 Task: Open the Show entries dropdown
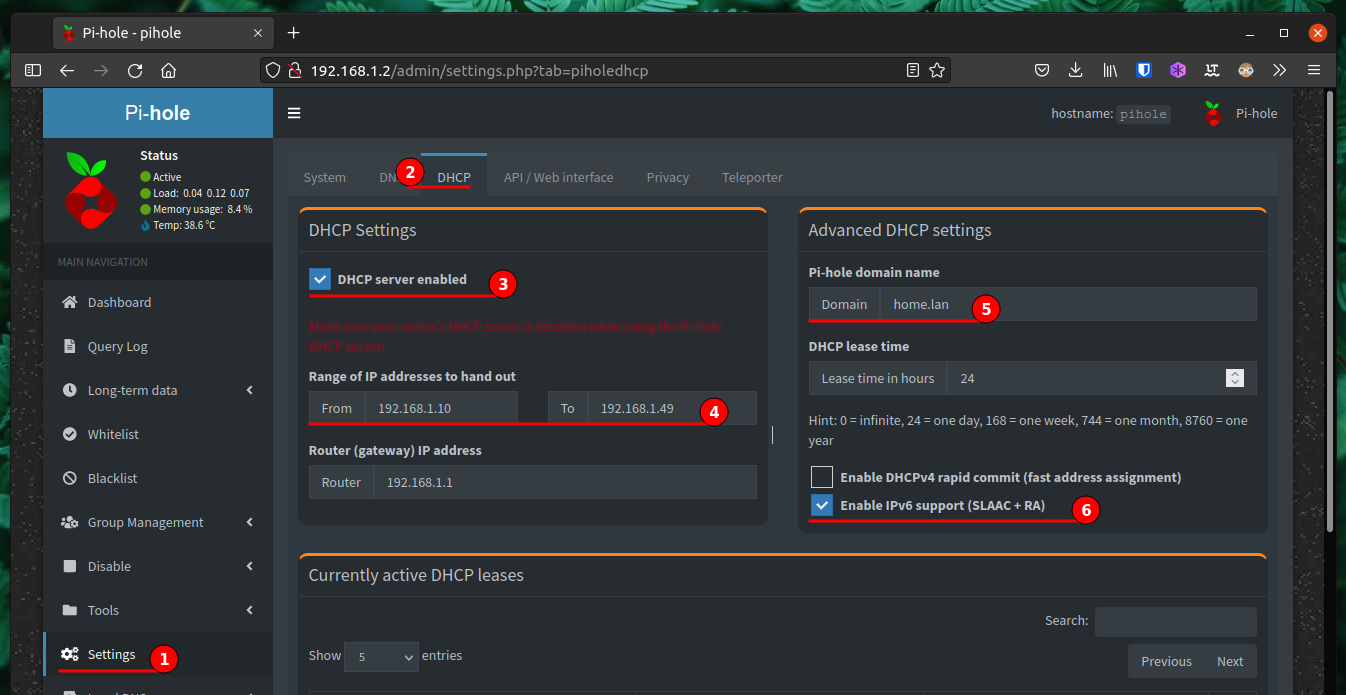[x=381, y=656]
